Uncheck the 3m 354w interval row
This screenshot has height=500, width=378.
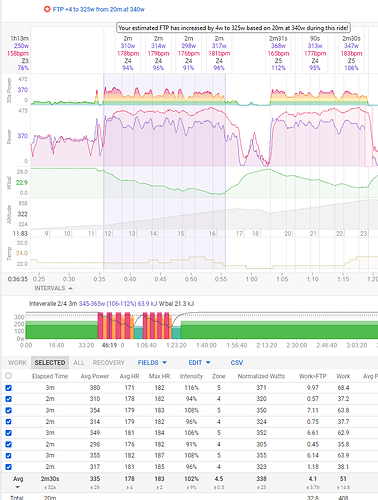coord(9,410)
